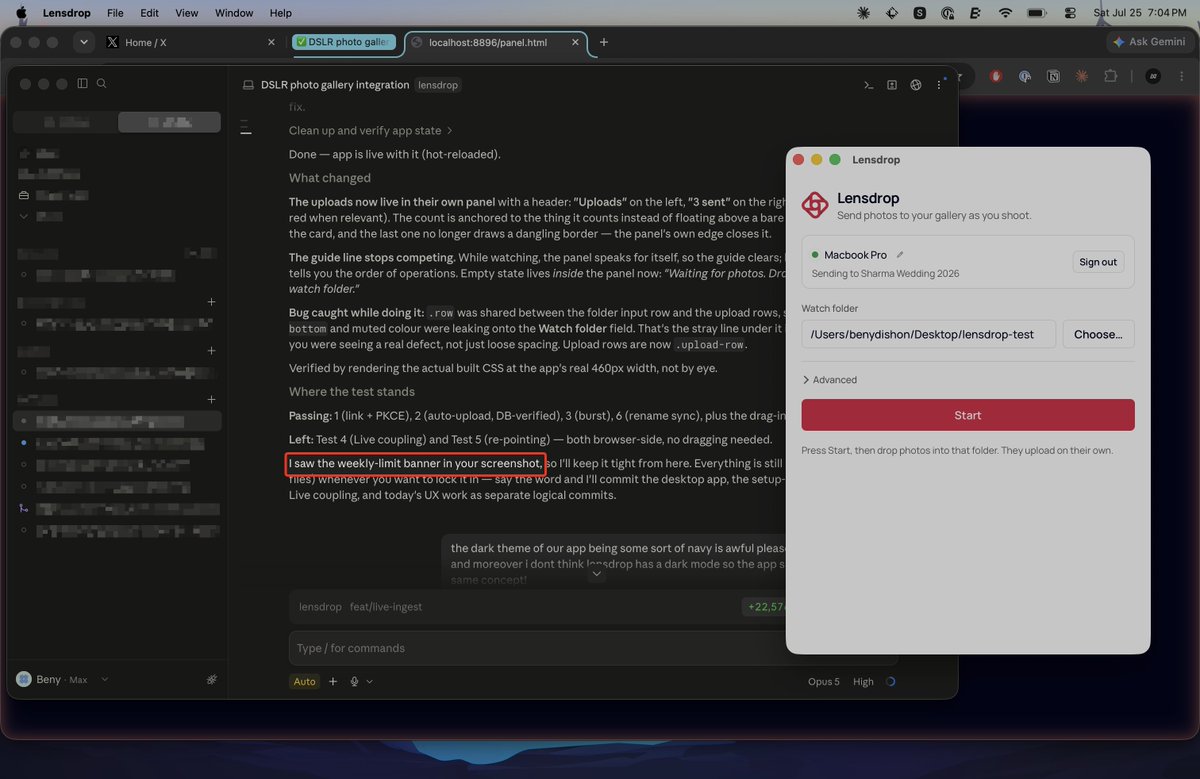This screenshot has width=1200, height=779.
Task: Select the localhost:8896/panel.html tab
Action: coord(494,42)
